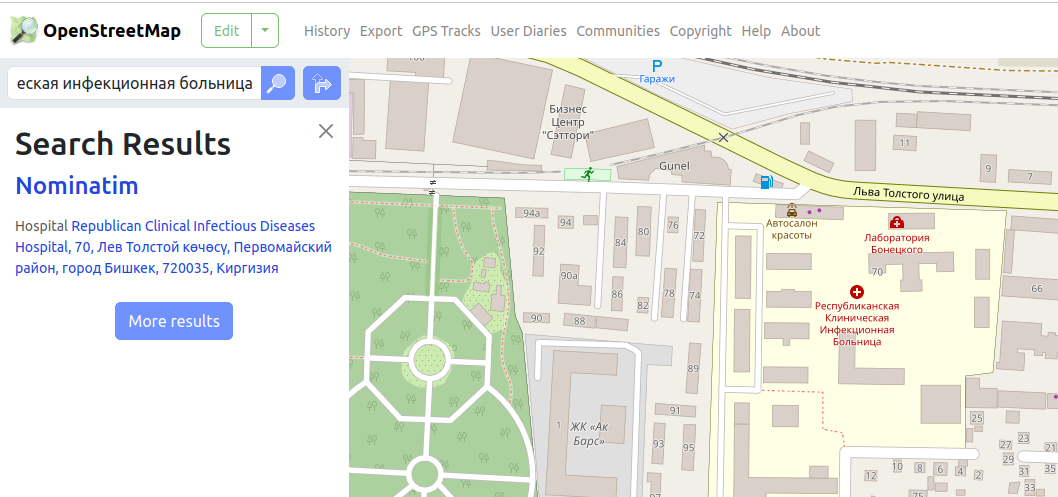Open GPS Tracks in the navigation bar
This screenshot has height=497, width=1058.
(x=446, y=31)
